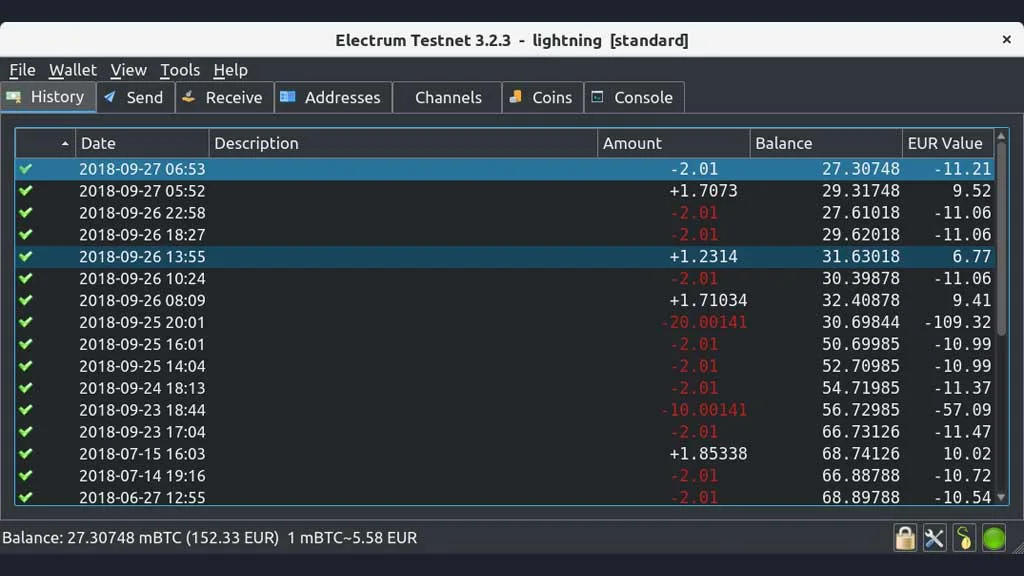
Task: Select the 2018-09-25 20:01 transaction row
Action: click(x=400, y=322)
